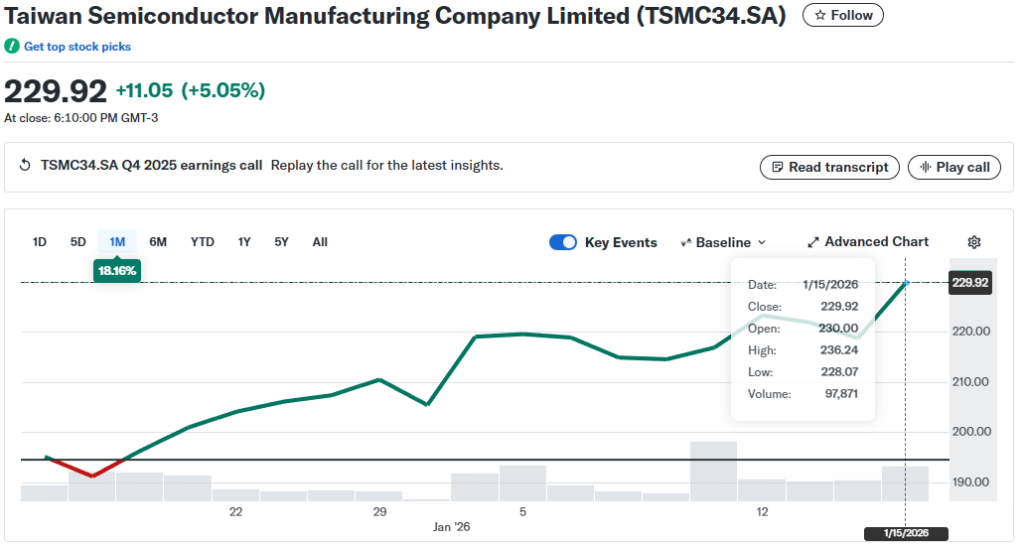
Task: Select the All time range
Action: pos(320,242)
